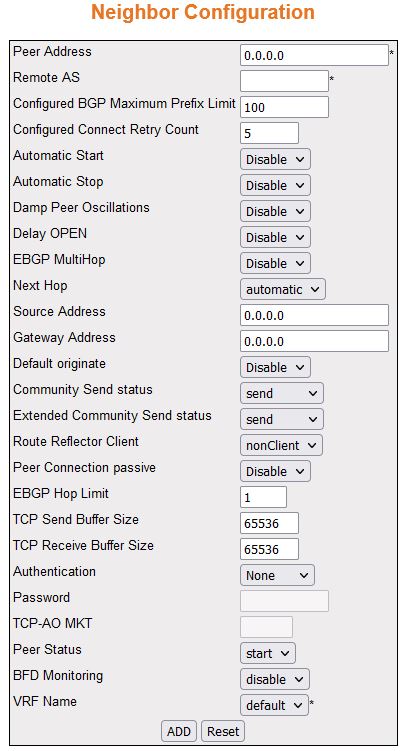
Task: Open the BFD Monitoring dropdown
Action: click(x=274, y=679)
